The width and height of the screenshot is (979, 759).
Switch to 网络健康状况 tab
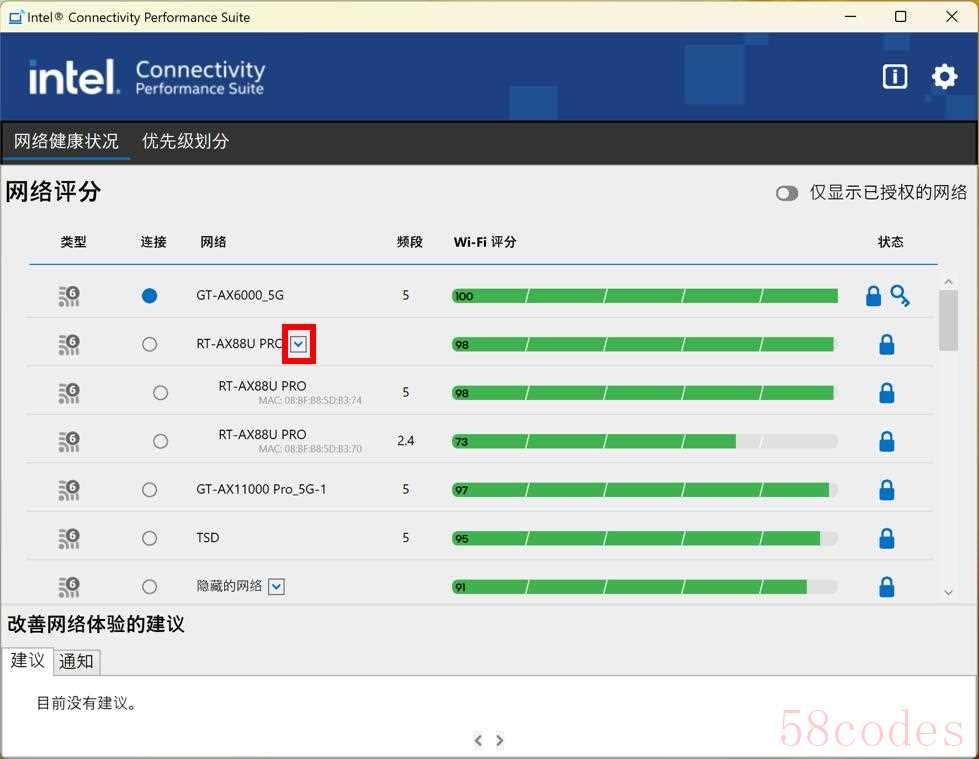[x=66, y=141]
